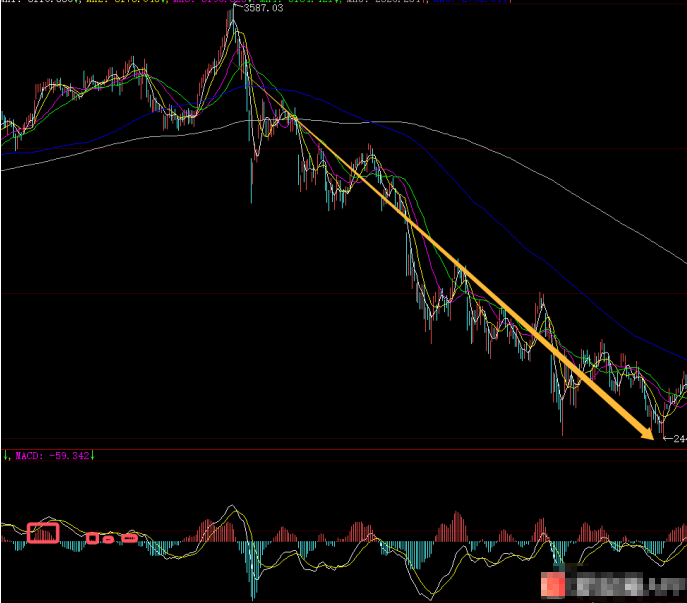
Task: Click the starting point of the orange trend line
Action: pos(293,120)
